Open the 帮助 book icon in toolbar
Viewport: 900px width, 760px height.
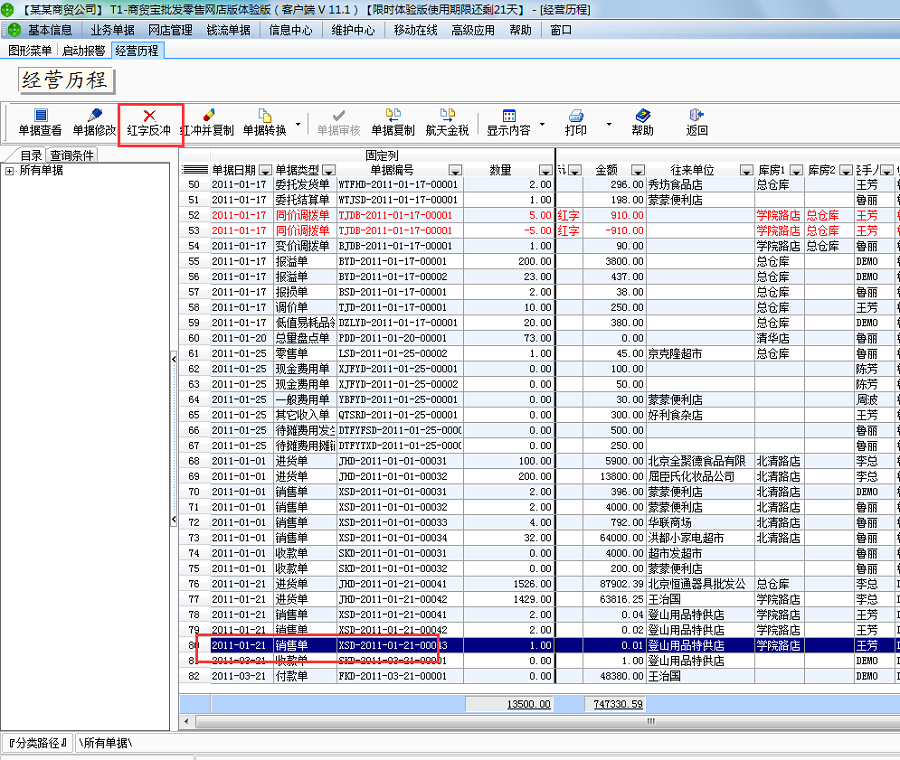pos(642,116)
